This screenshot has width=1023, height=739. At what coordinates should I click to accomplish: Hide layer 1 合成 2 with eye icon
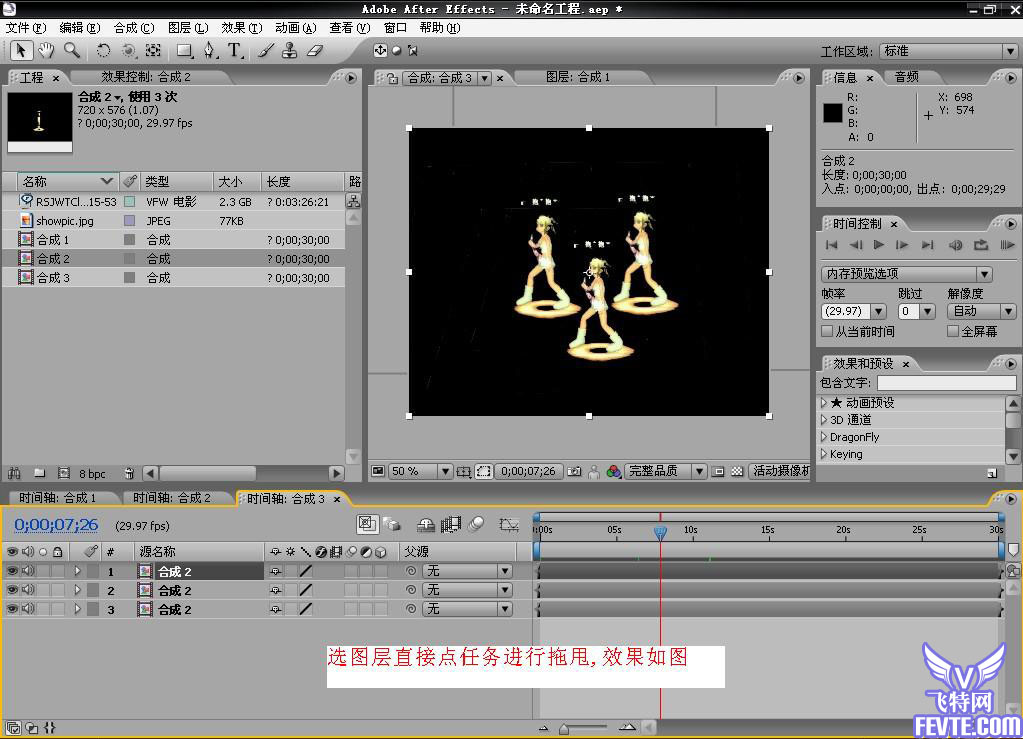(12, 571)
